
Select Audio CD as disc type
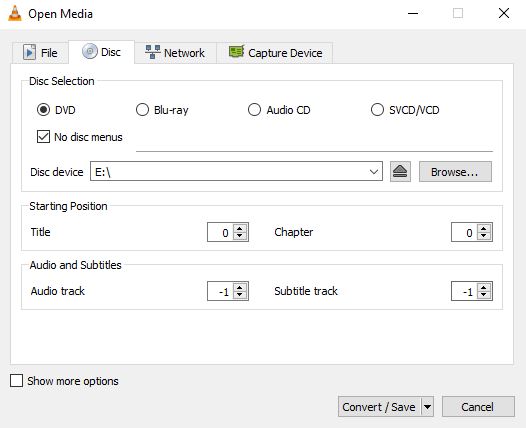point(254,110)
